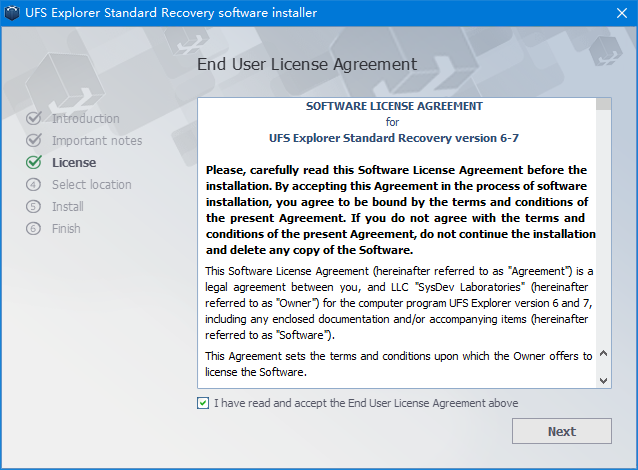Click the step 4 circle icon
Viewport: 638px width, 470px height.
[x=33, y=185]
